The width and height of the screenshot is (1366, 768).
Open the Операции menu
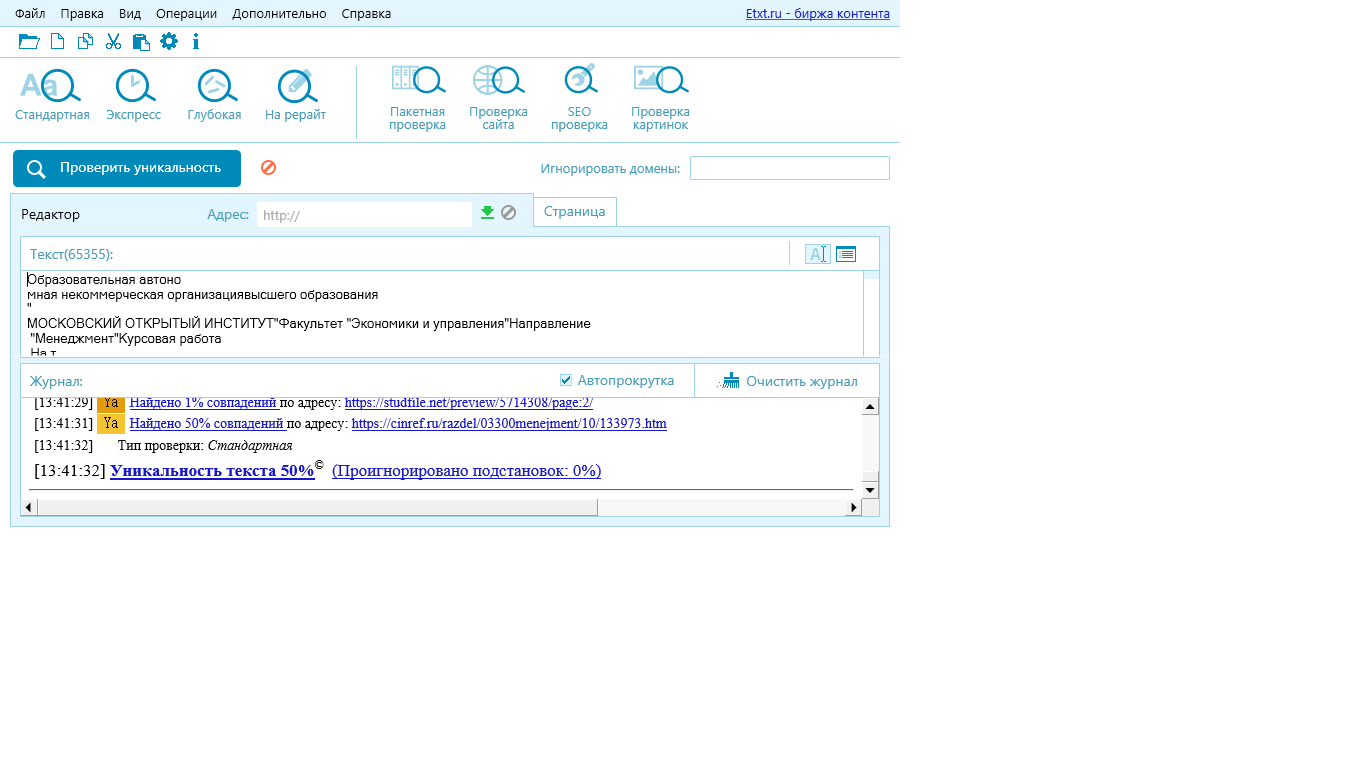click(186, 14)
